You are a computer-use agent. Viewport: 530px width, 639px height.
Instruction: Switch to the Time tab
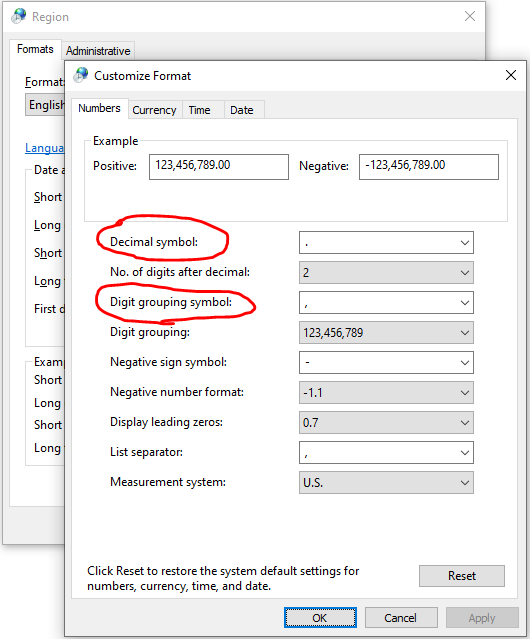pyautogui.click(x=200, y=110)
